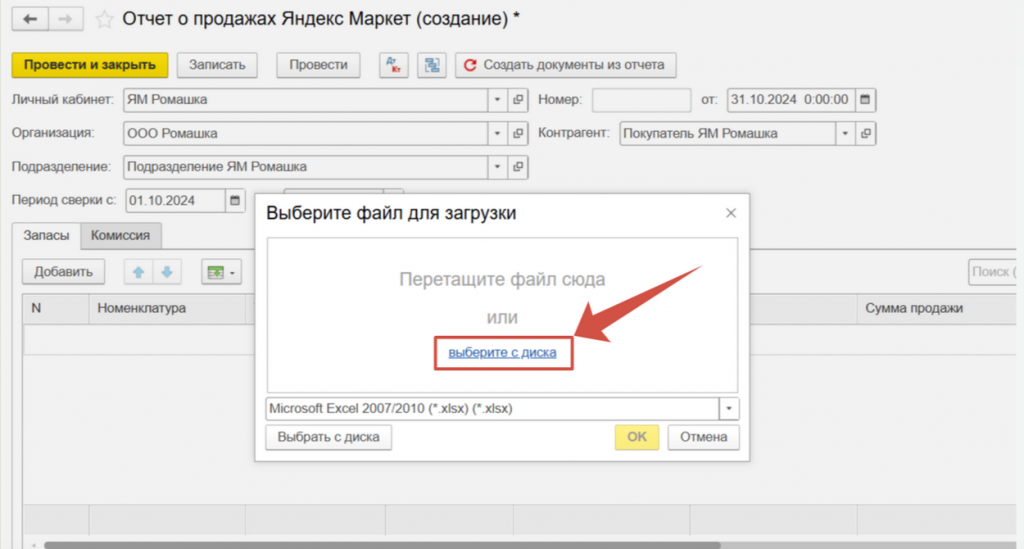
Task: Select the Запасы tab
Action: [x=47, y=236]
